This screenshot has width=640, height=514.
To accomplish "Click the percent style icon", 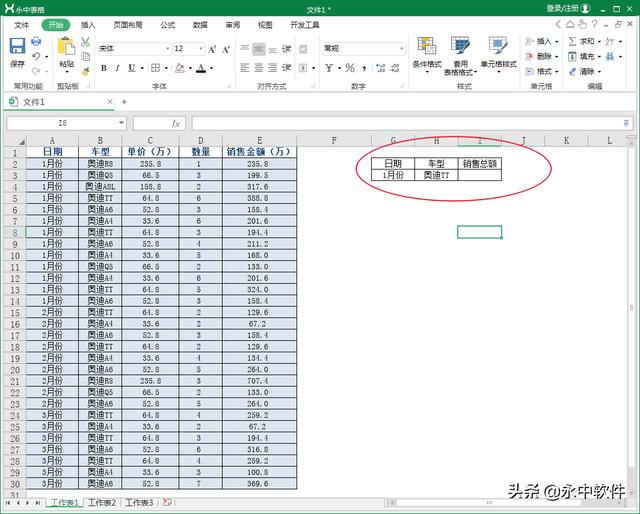I will point(350,68).
